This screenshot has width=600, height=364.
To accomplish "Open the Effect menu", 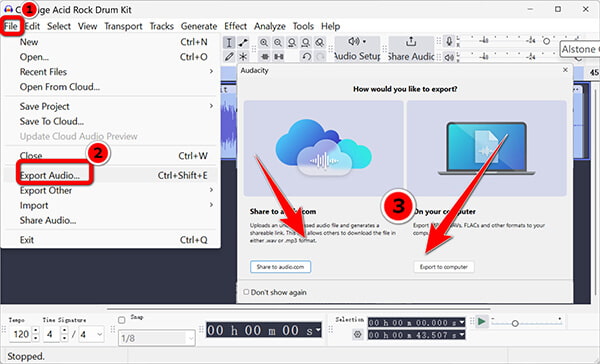I will pos(235,26).
